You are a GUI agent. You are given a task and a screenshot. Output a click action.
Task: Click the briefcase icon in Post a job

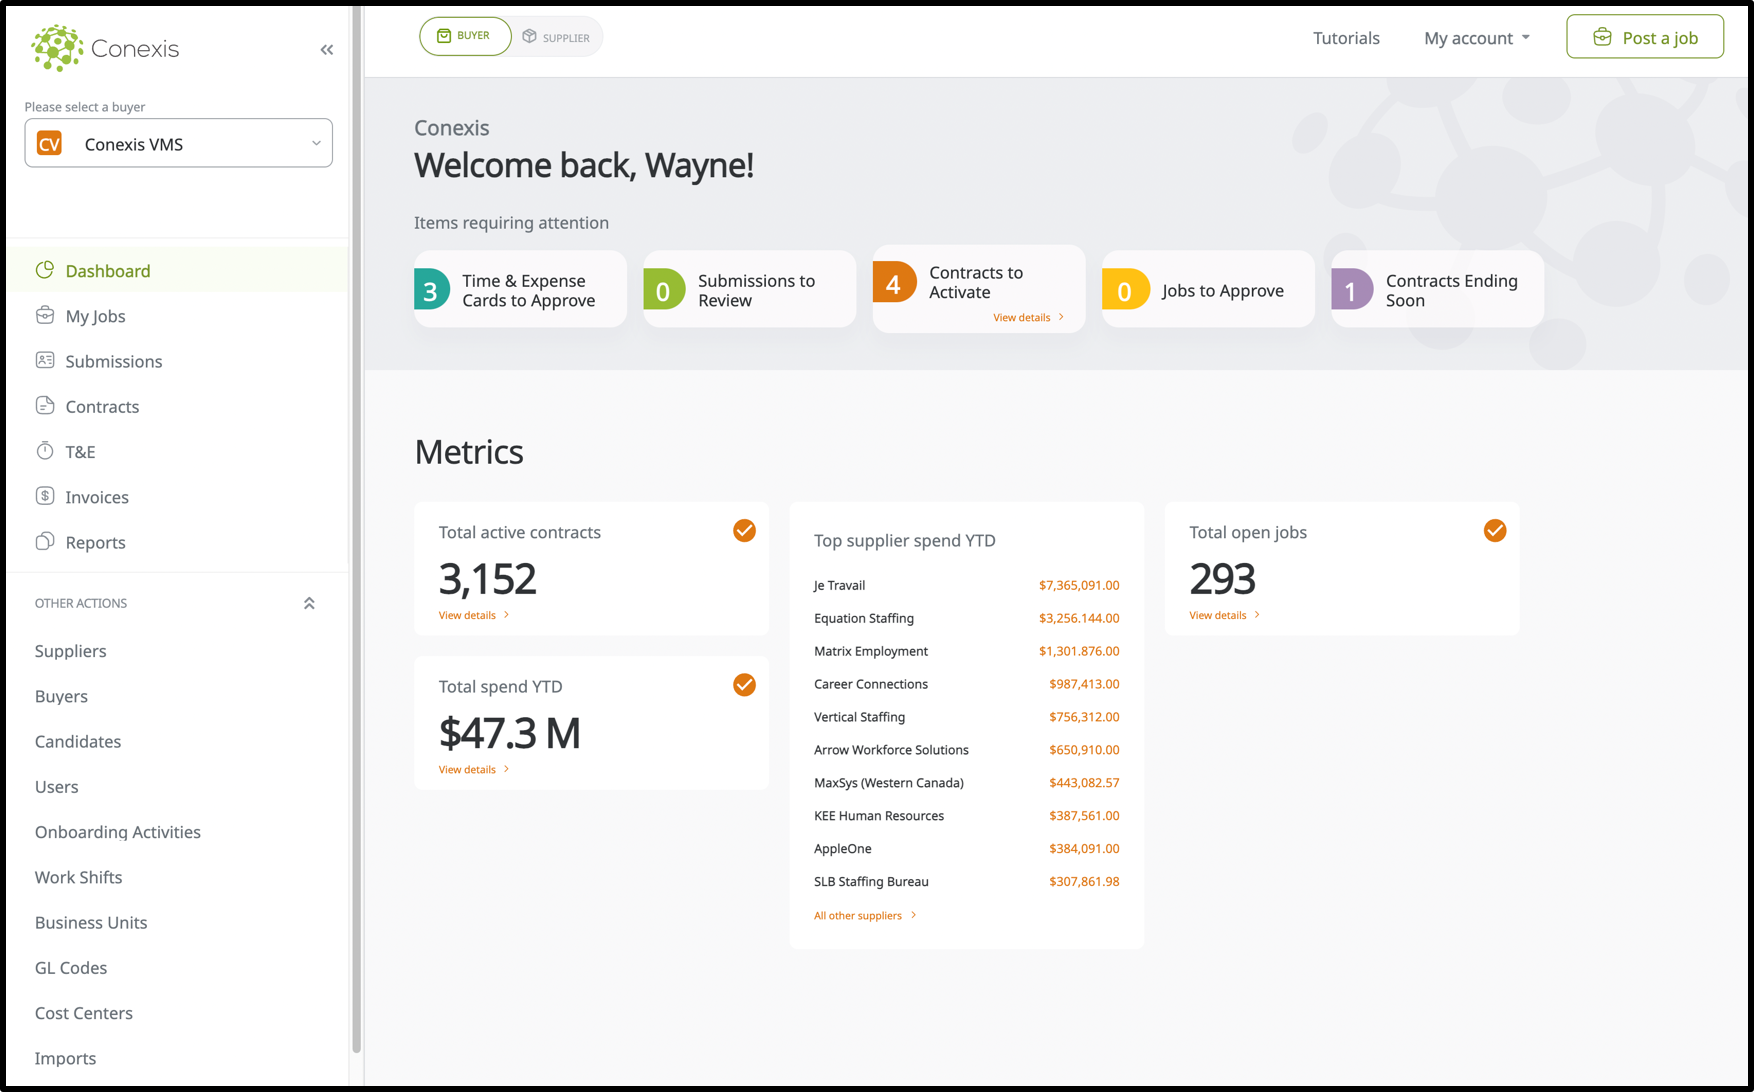tap(1602, 37)
